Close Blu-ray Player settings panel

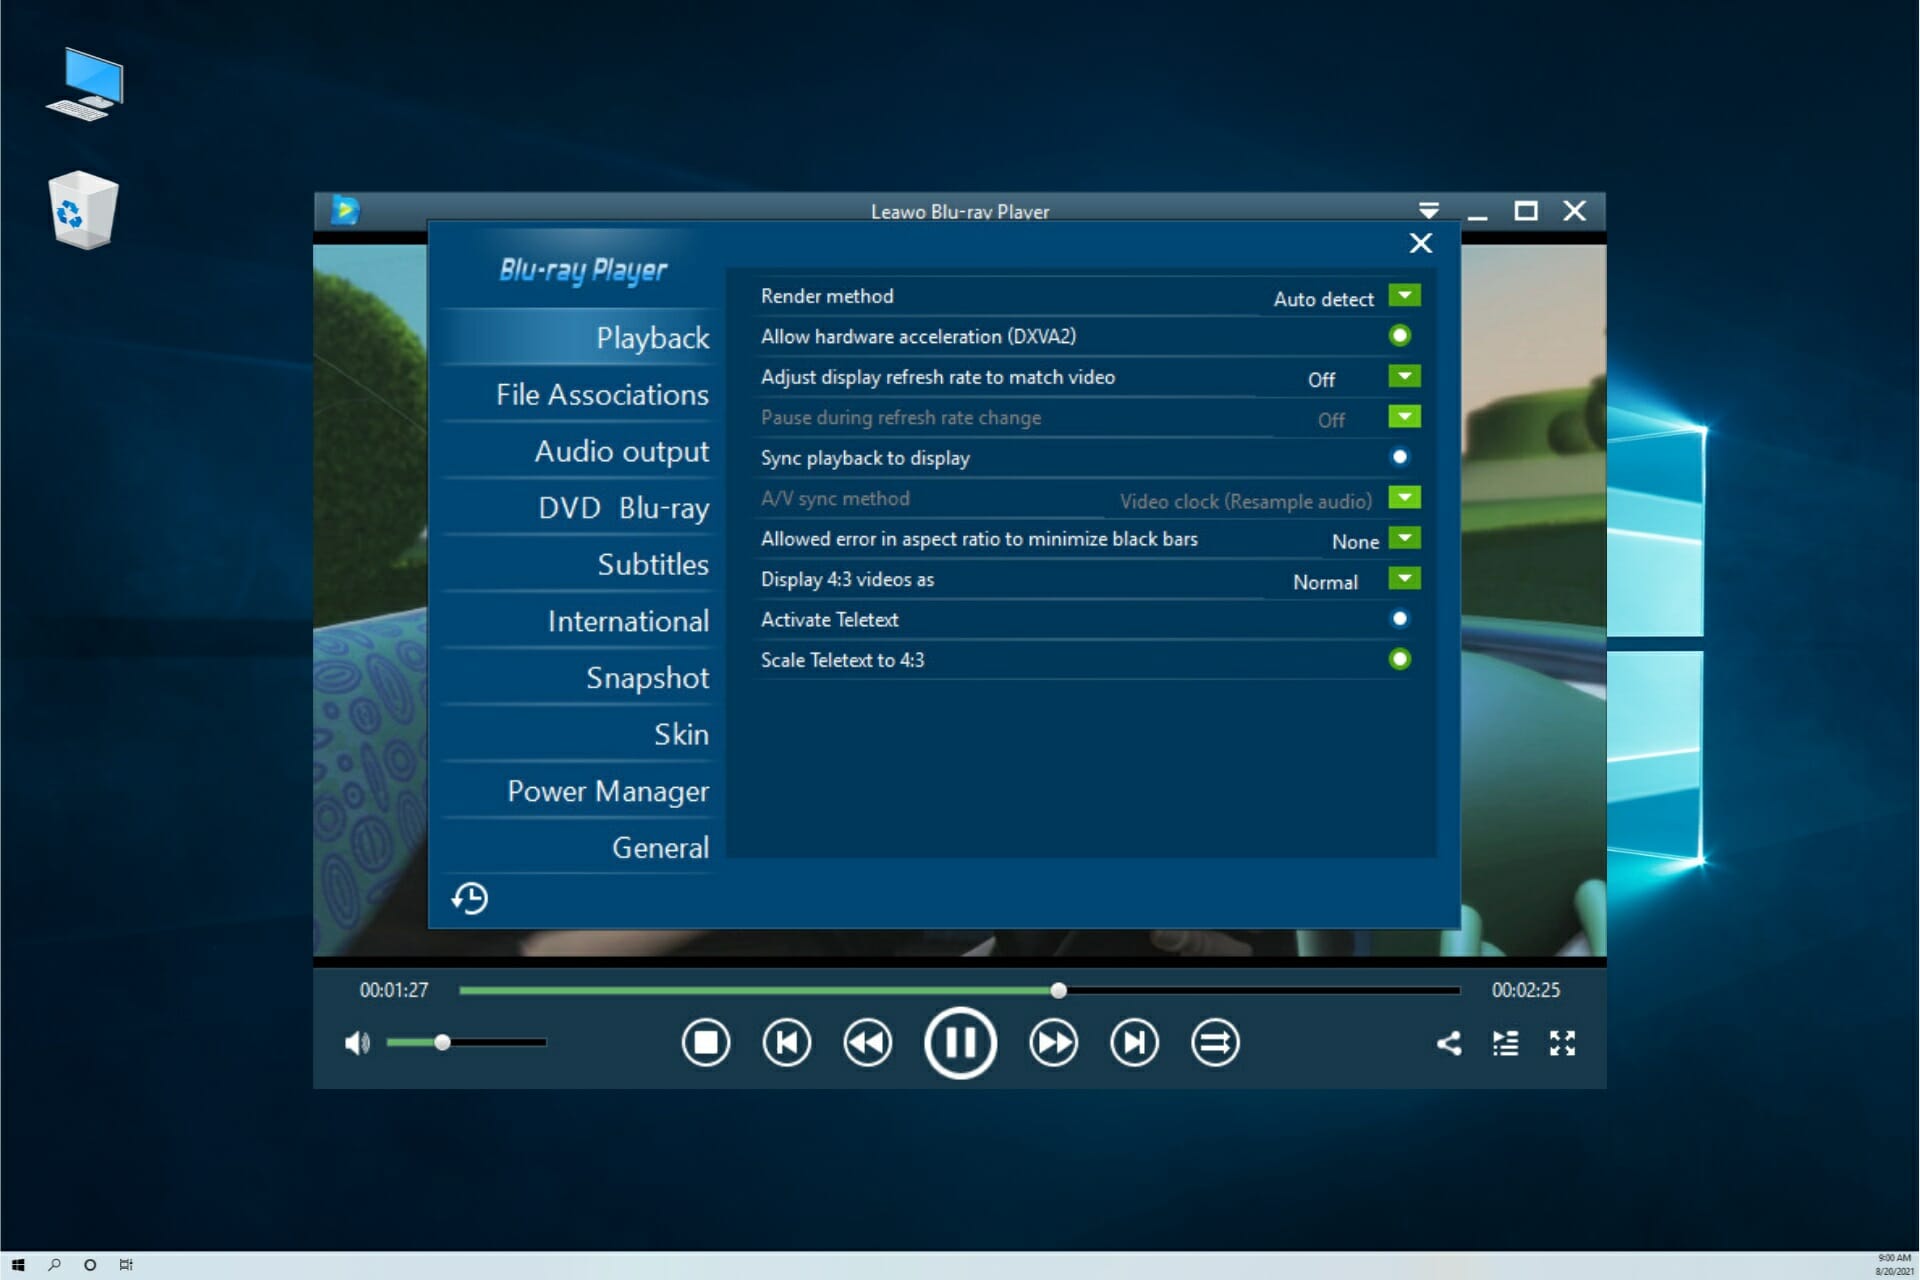(1419, 243)
